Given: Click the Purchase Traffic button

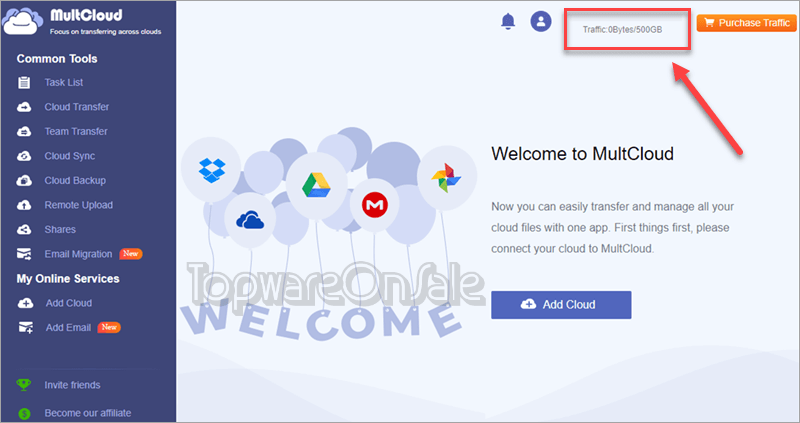Looking at the screenshot, I should point(746,22).
